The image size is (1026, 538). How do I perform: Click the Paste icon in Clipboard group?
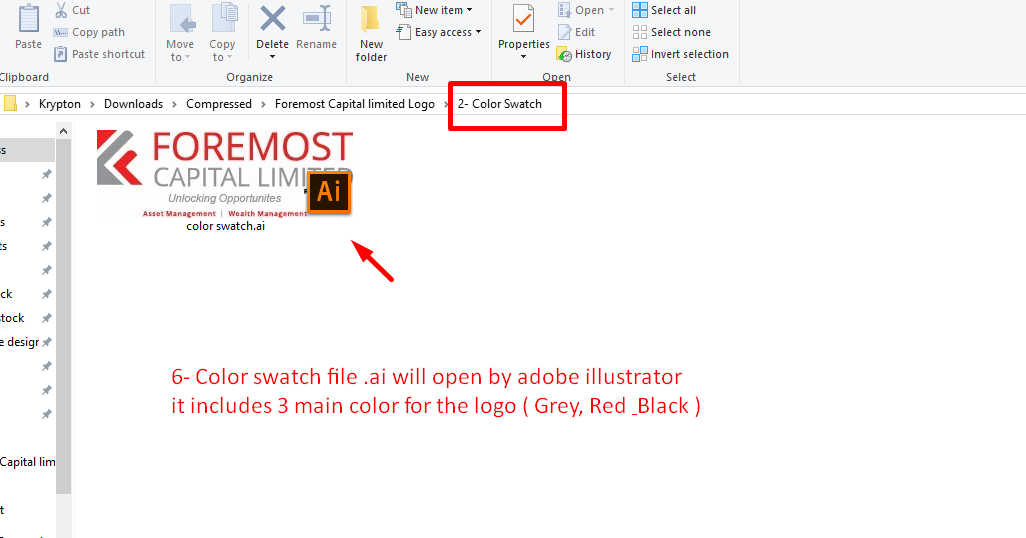pos(28,20)
